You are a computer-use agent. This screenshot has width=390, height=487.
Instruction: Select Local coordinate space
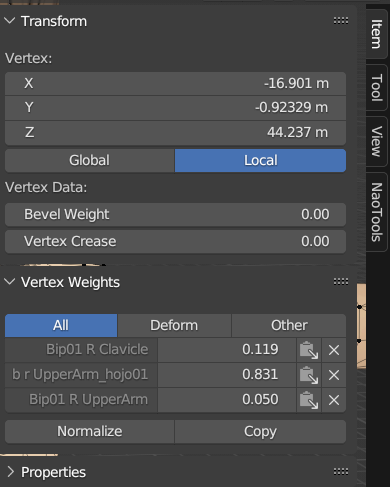point(260,160)
